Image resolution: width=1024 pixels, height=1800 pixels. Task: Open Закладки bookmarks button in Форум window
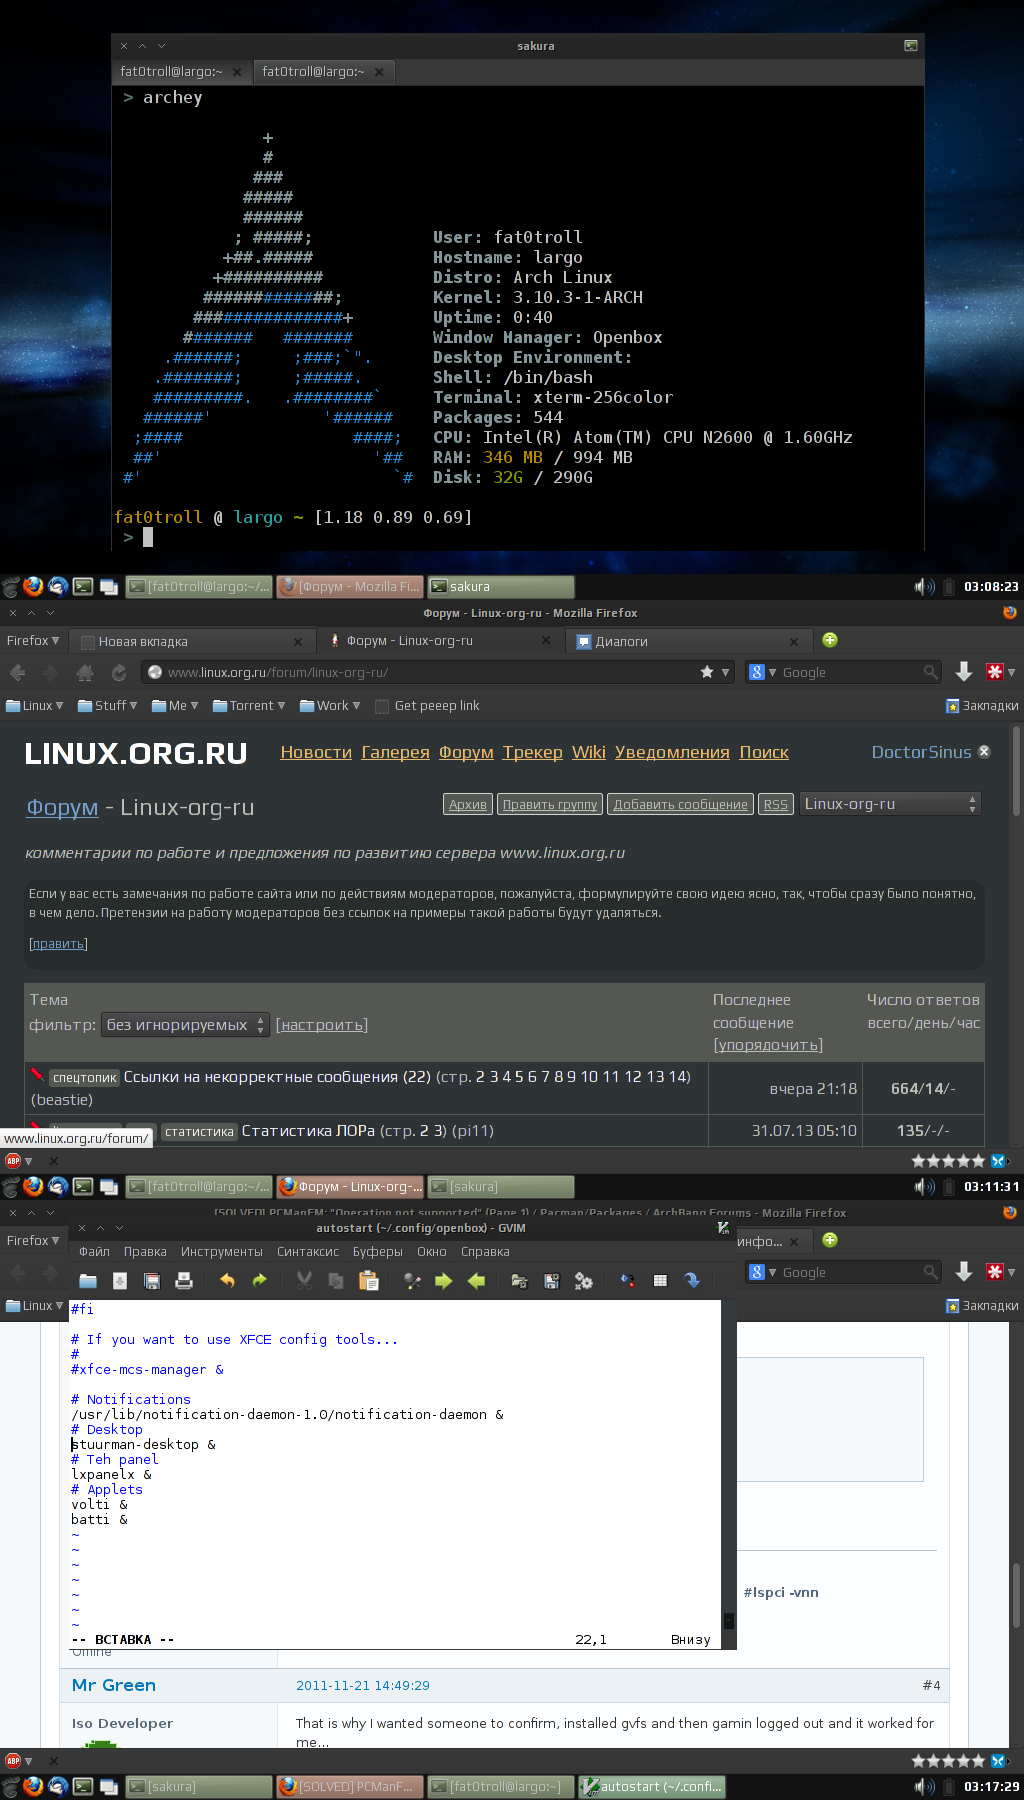(982, 705)
